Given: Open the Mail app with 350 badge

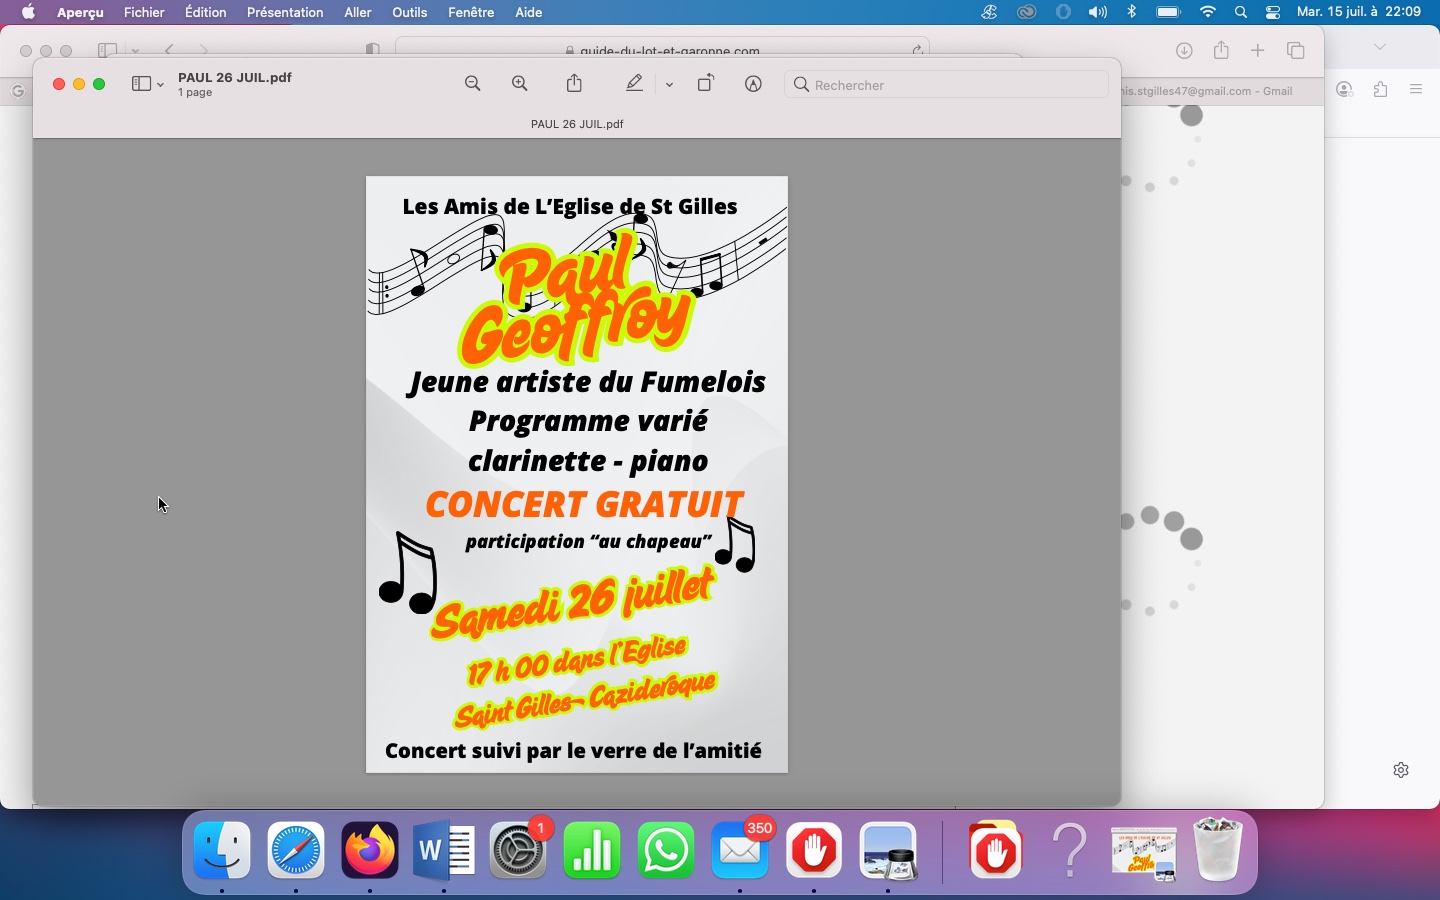Looking at the screenshot, I should click(740, 851).
